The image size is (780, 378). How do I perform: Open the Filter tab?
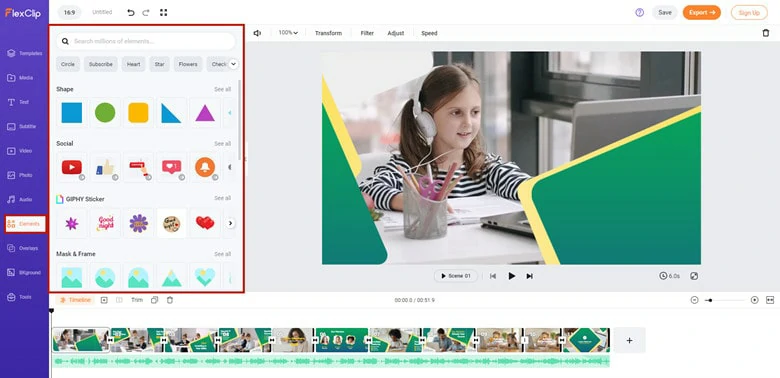pos(367,33)
